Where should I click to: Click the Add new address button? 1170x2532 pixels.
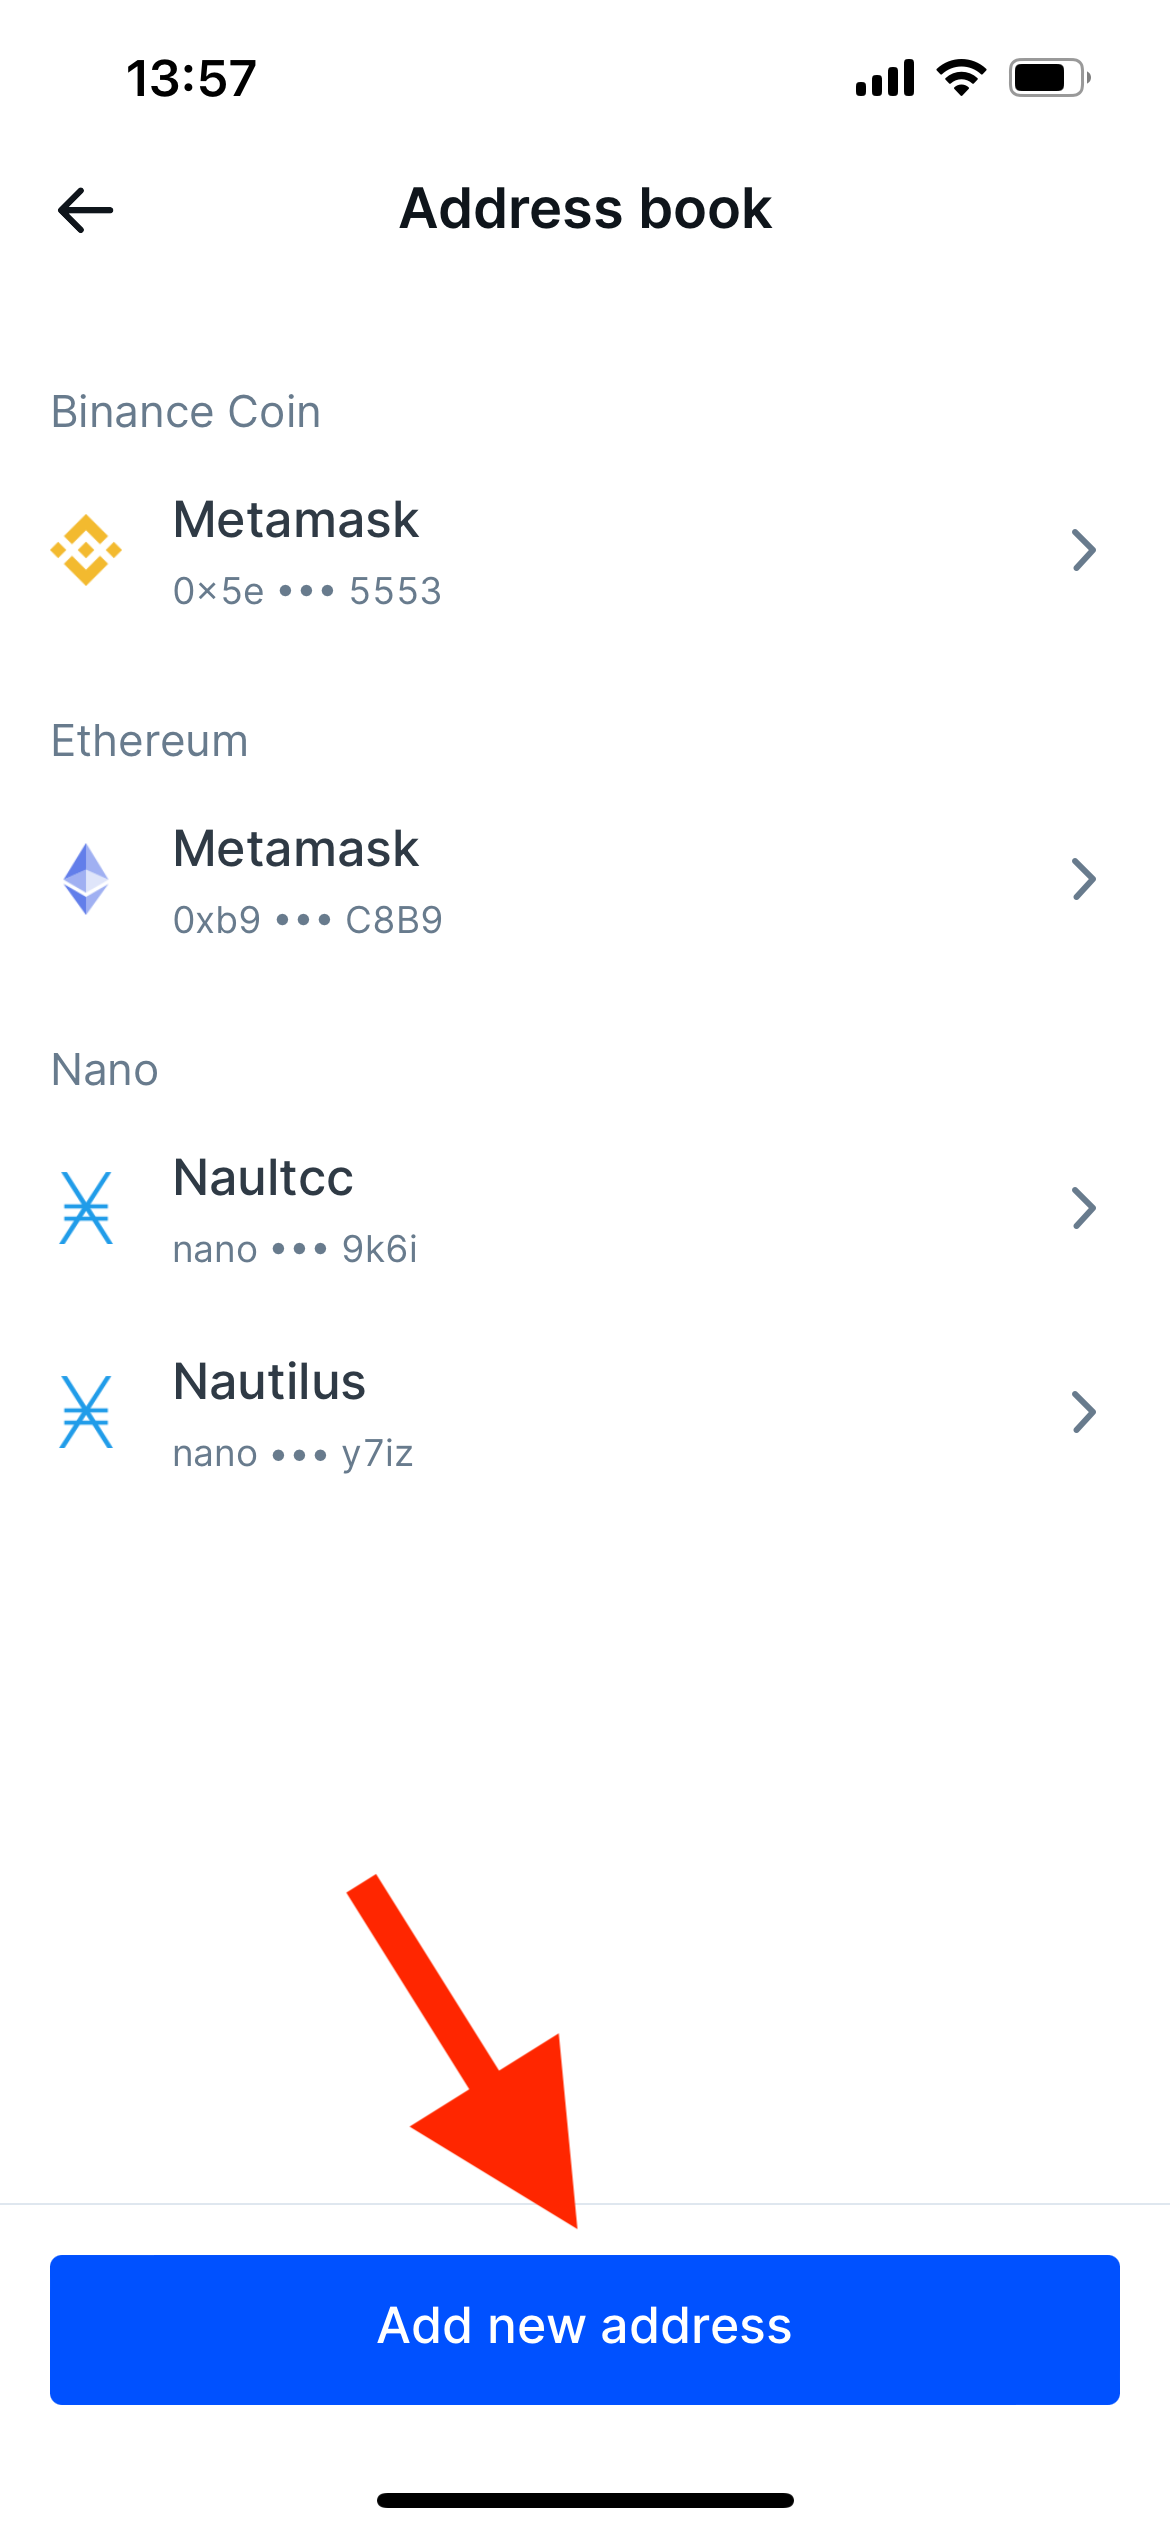585,2329
